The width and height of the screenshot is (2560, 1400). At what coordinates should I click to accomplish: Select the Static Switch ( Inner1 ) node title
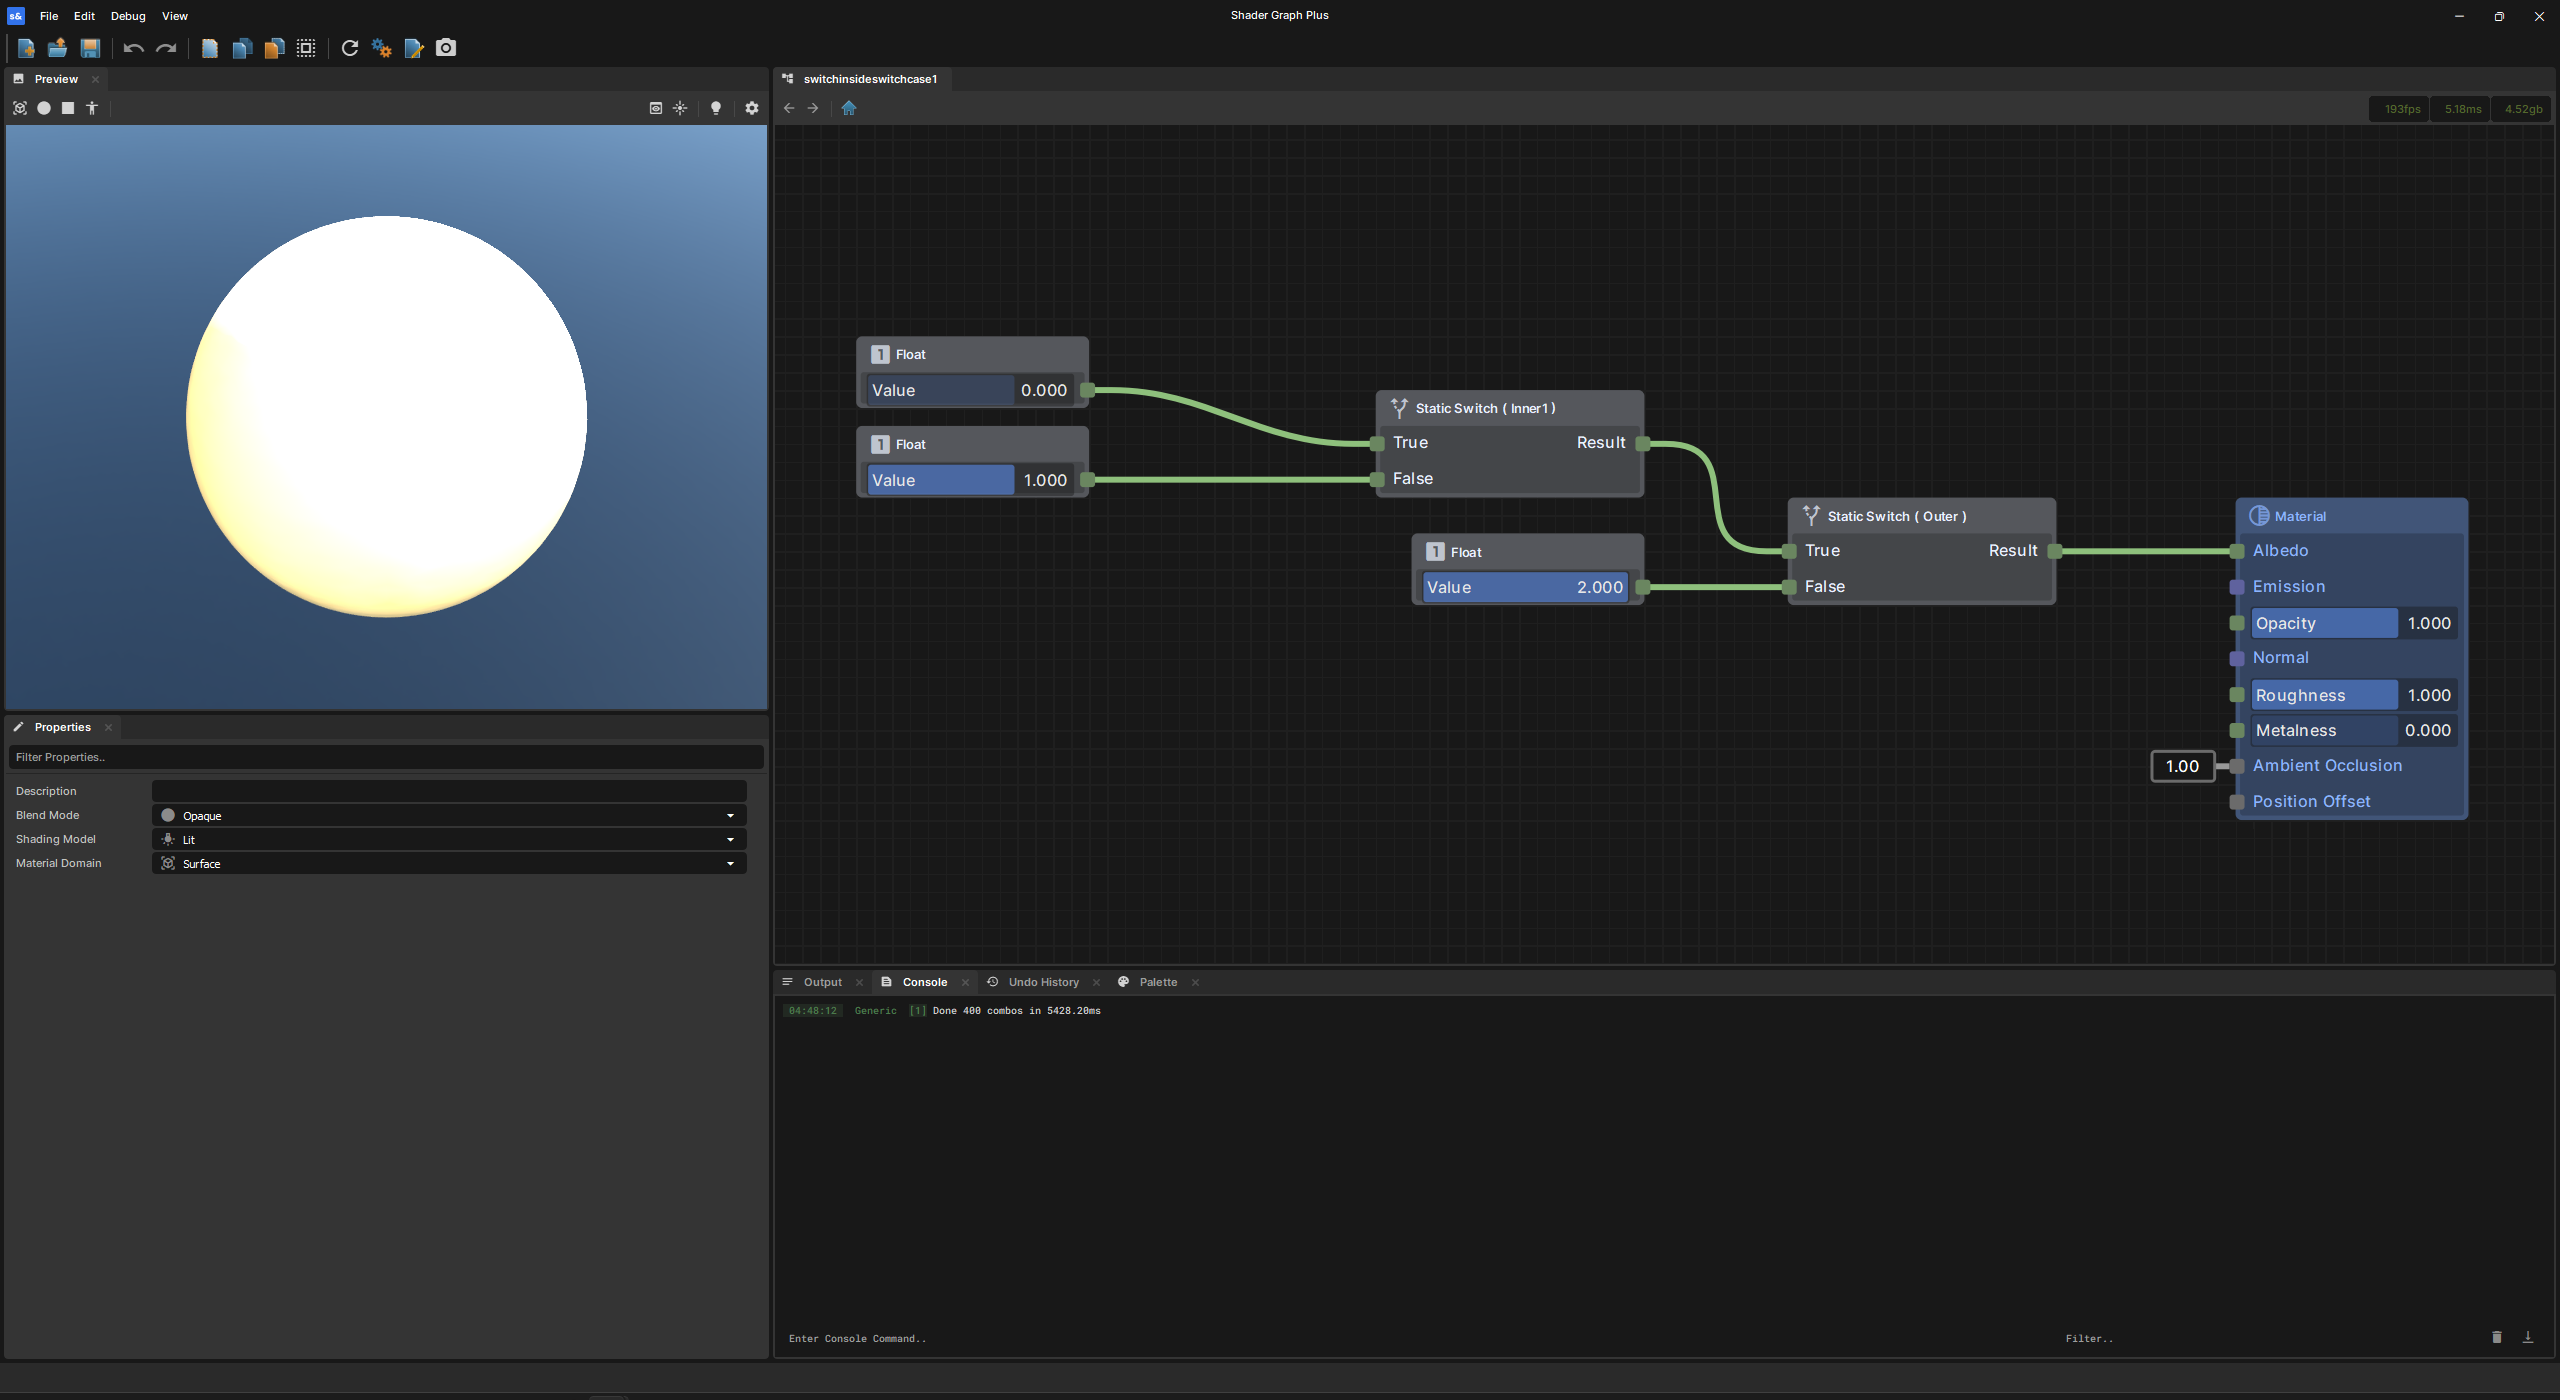point(1485,408)
